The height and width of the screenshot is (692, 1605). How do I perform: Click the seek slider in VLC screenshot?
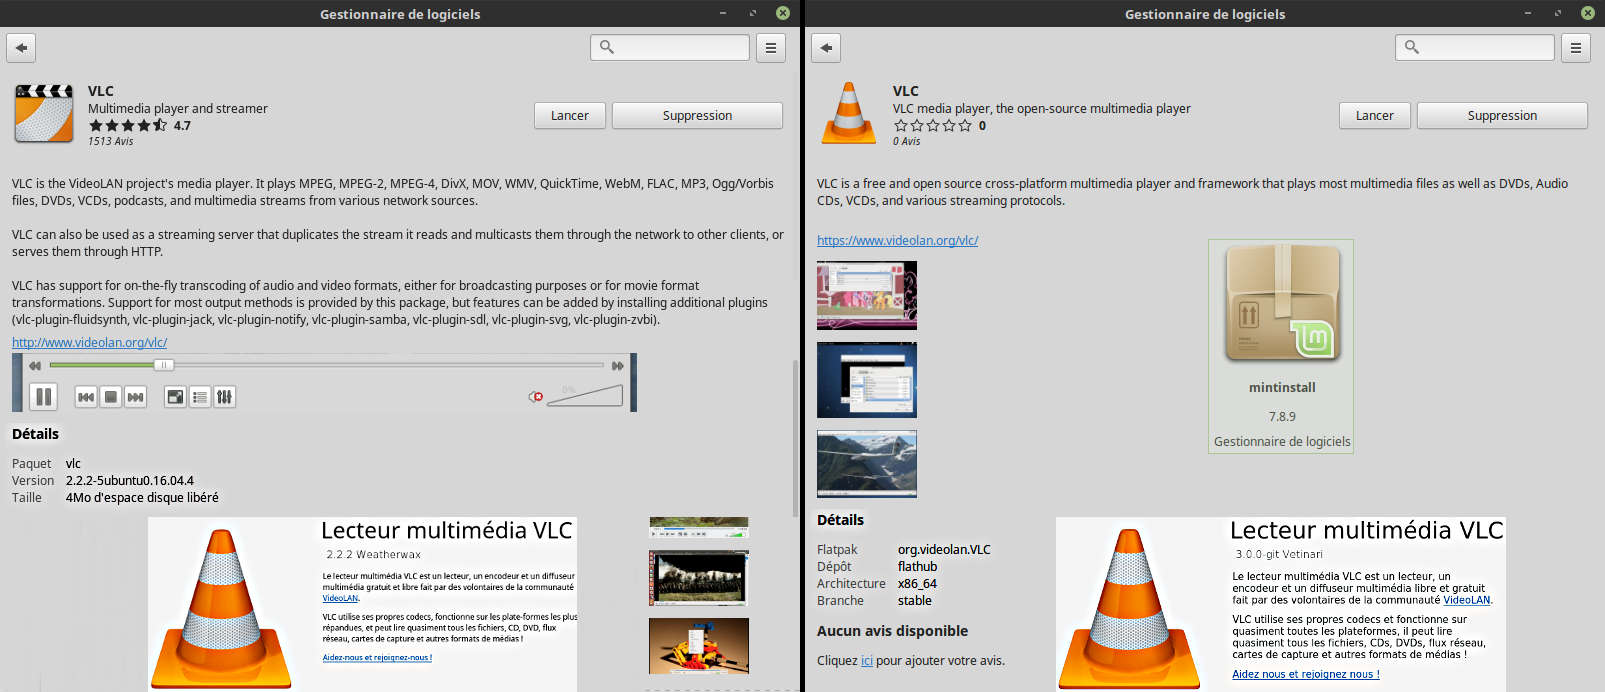point(325,365)
